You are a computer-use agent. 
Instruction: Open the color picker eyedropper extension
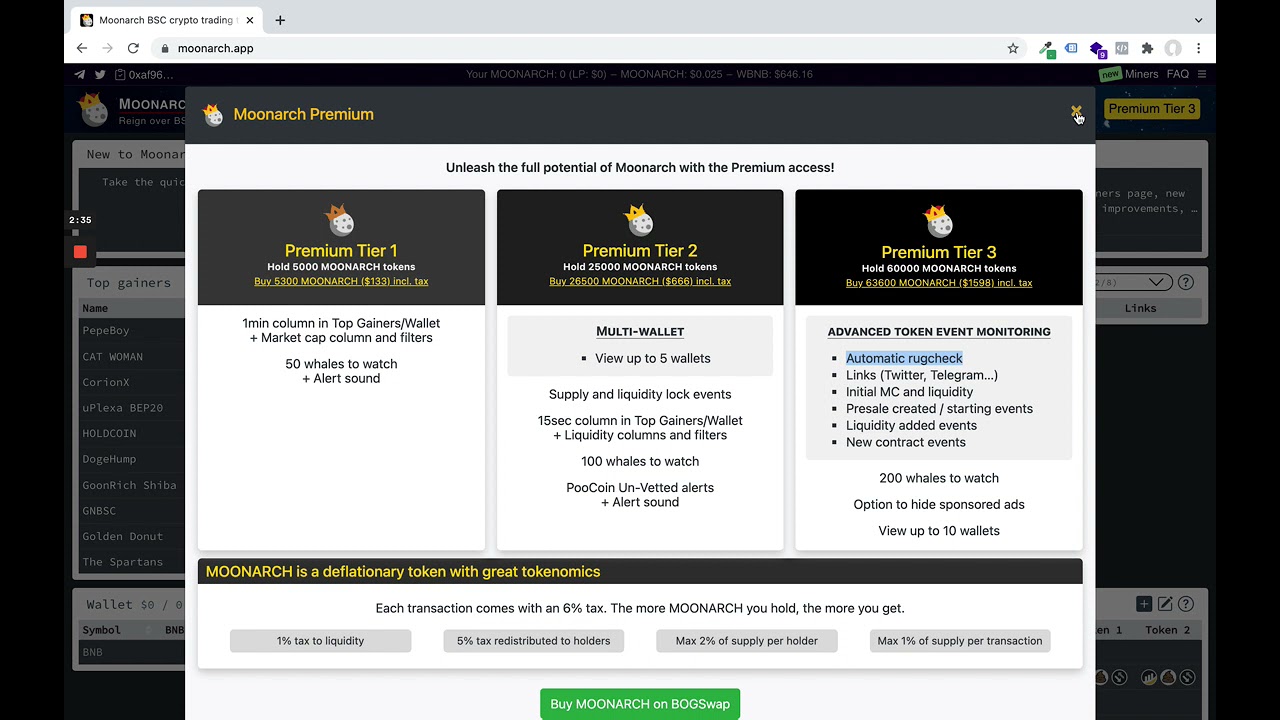tap(1046, 48)
